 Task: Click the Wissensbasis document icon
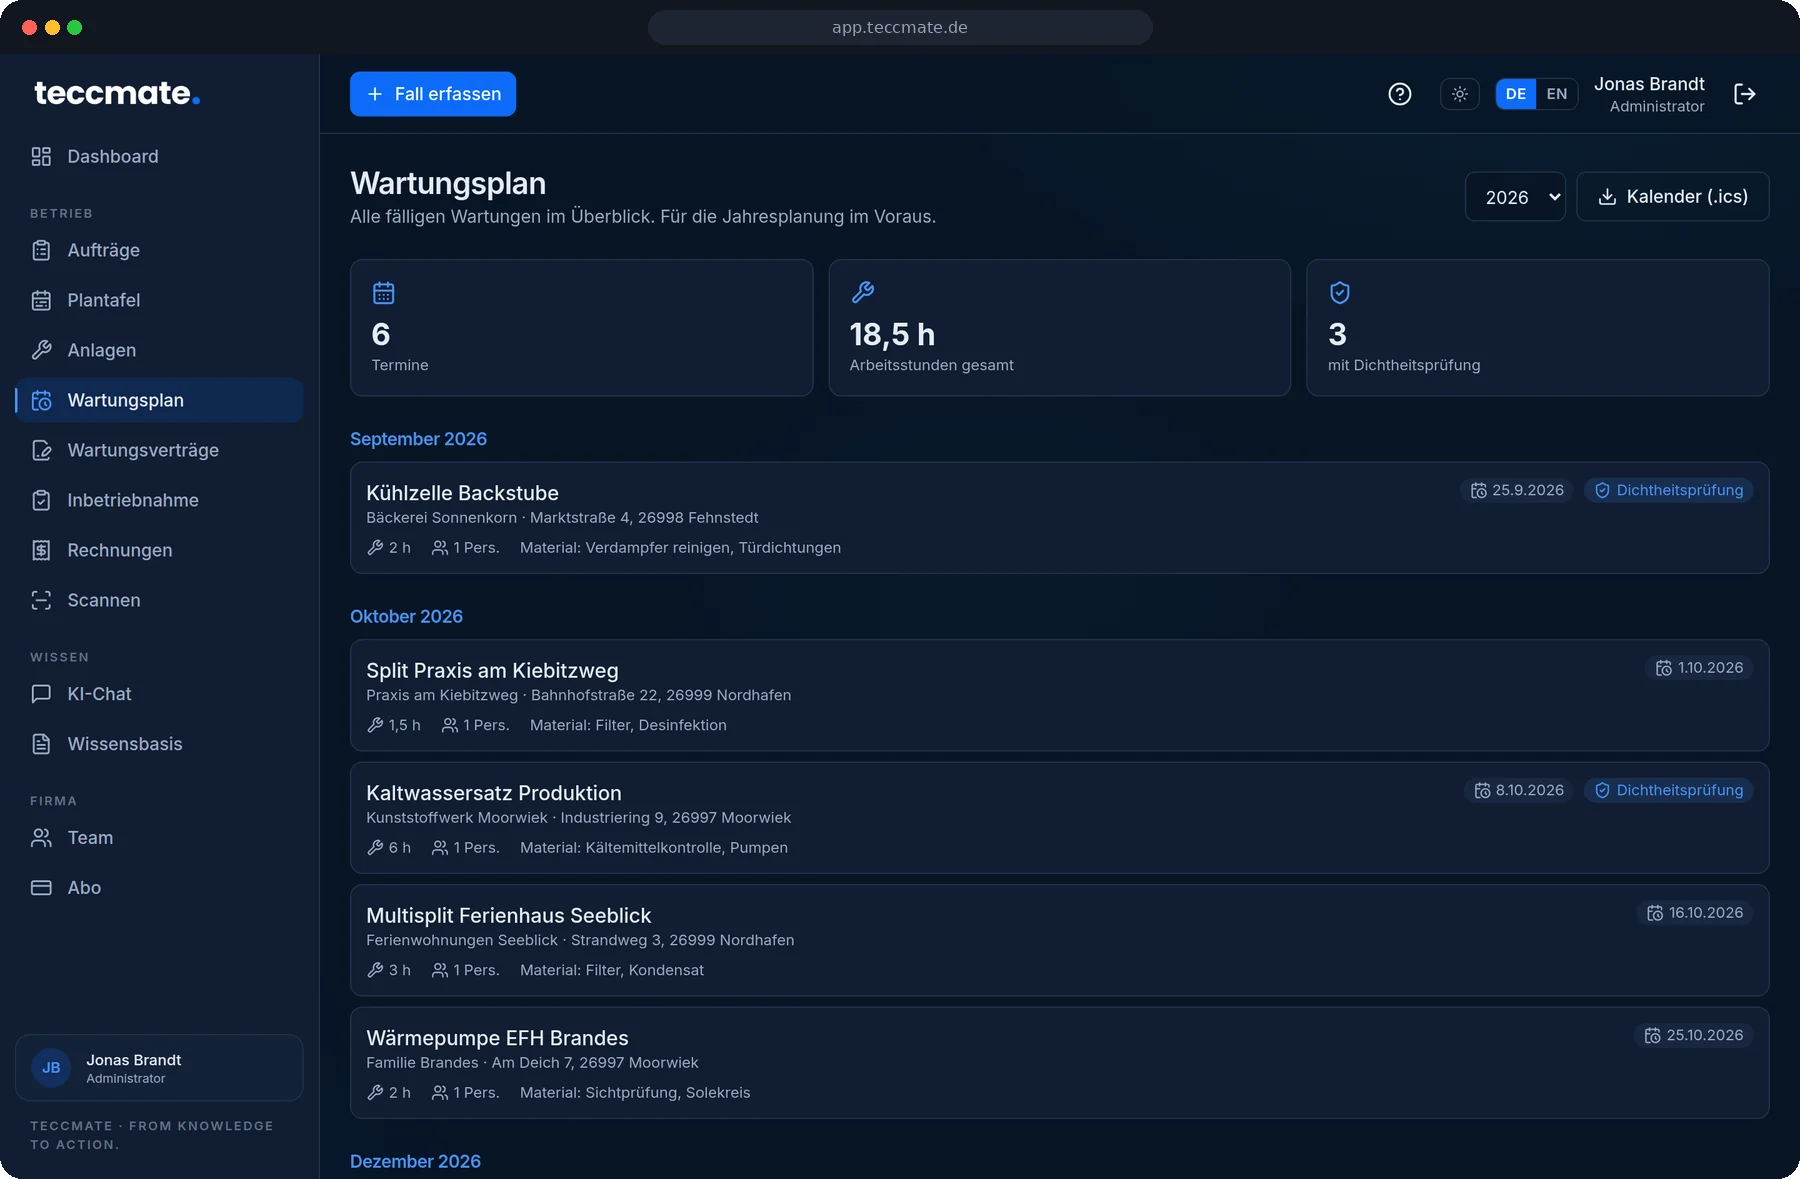41,744
